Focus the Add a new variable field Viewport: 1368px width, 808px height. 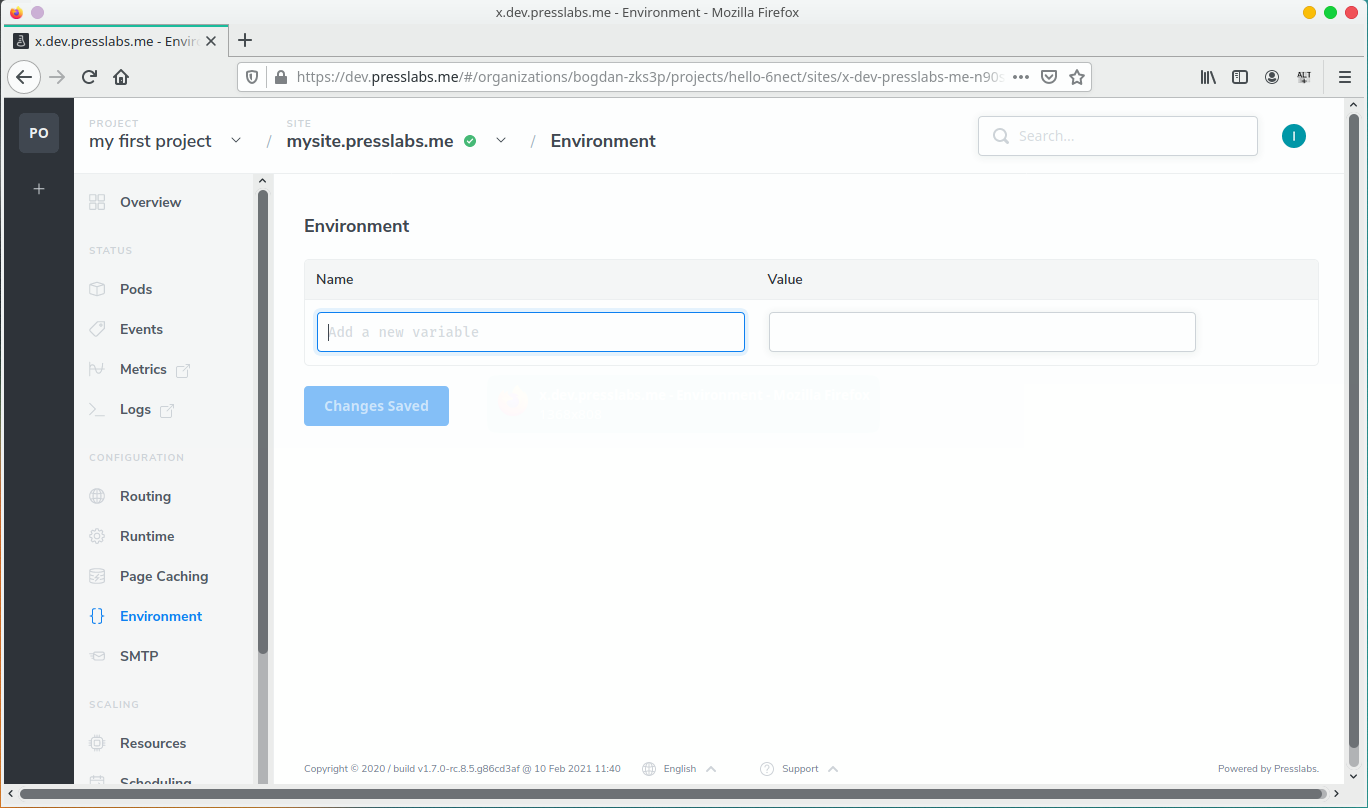(531, 332)
